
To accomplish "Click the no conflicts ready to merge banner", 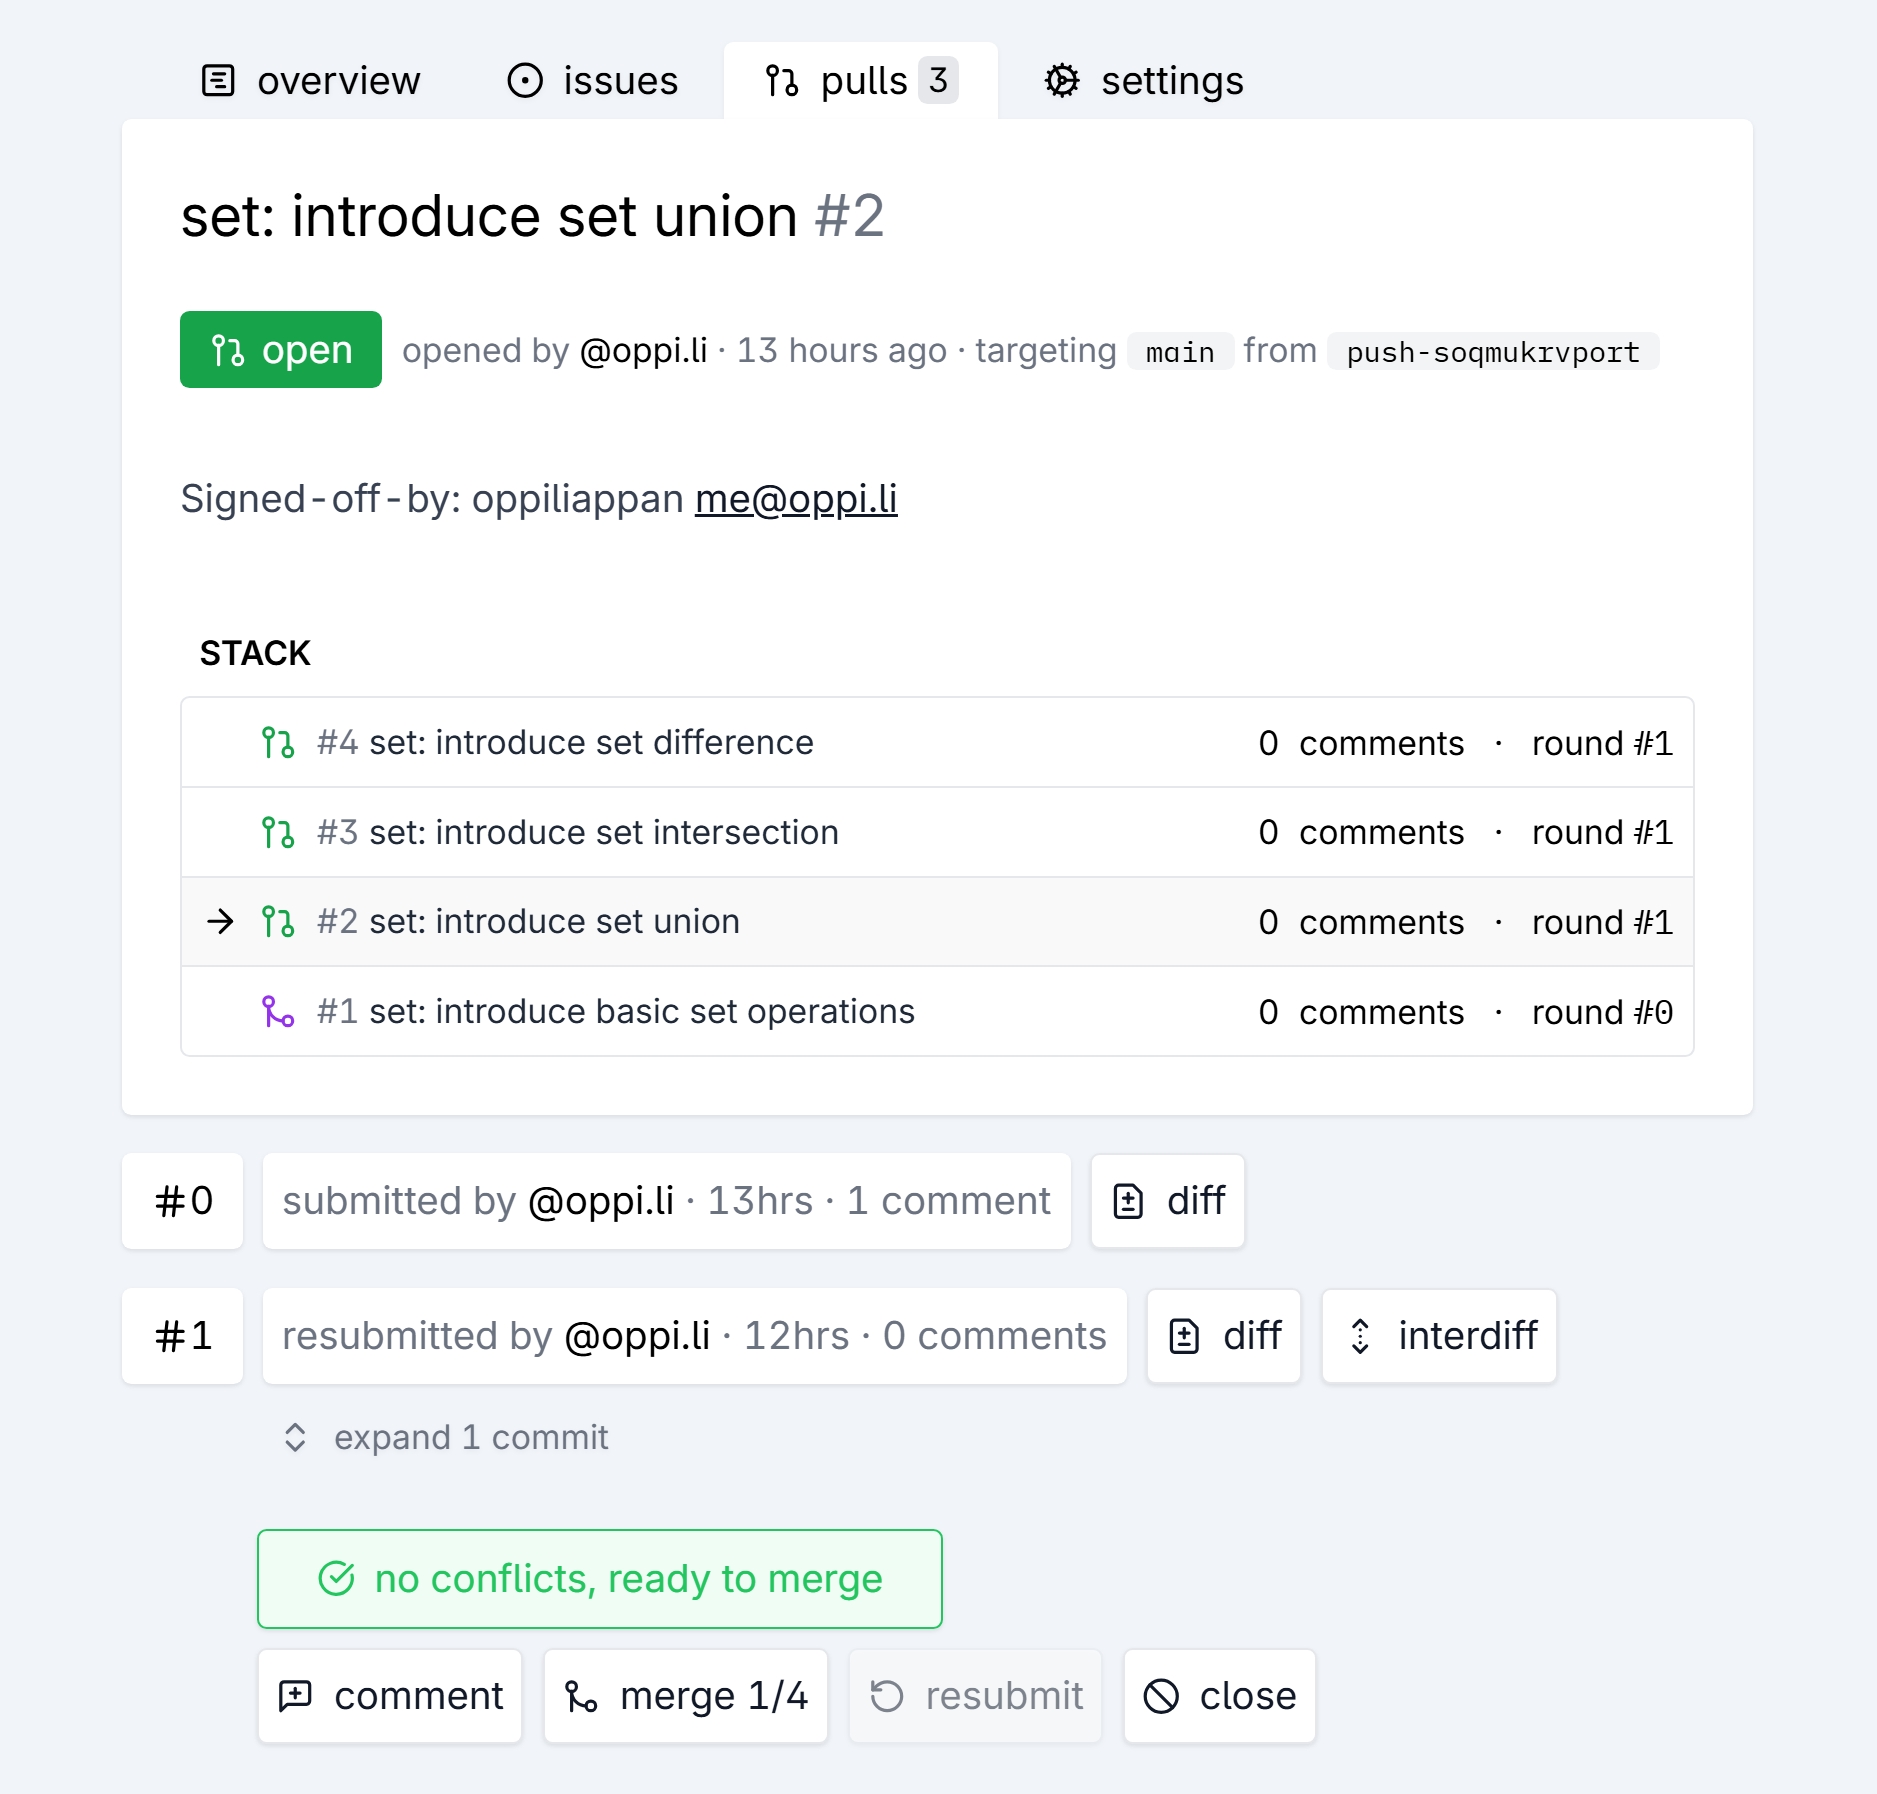I will [x=600, y=1579].
